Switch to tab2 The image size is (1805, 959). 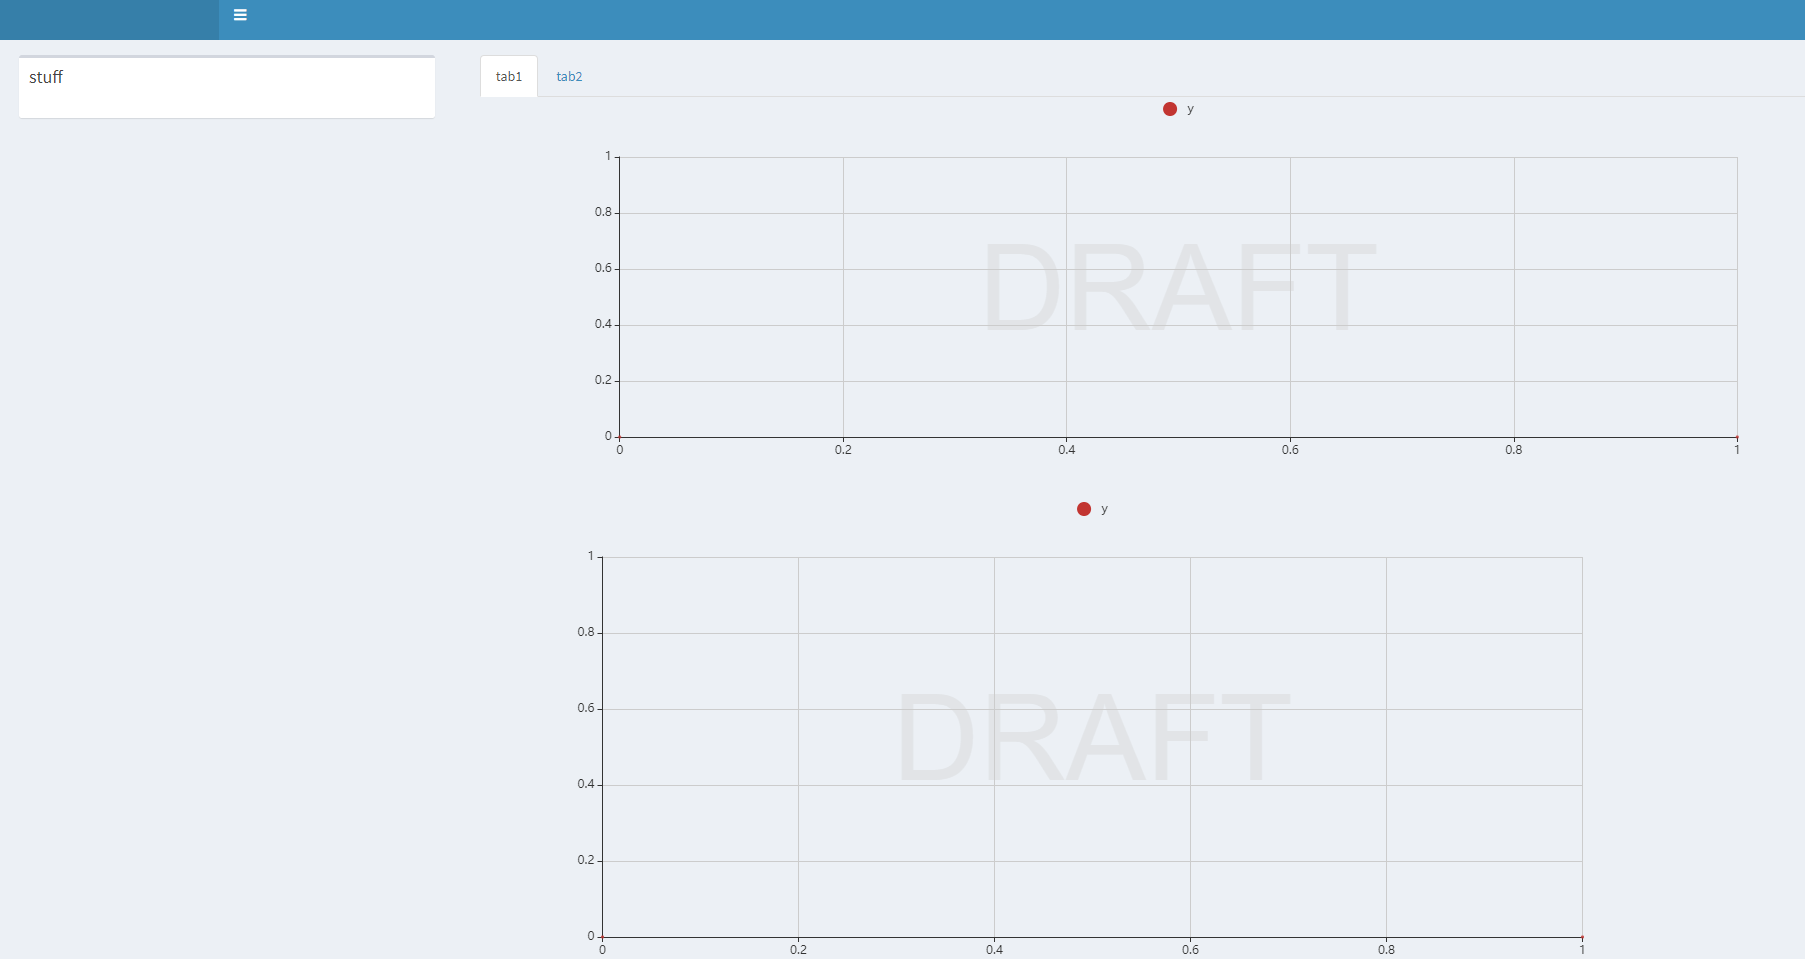click(568, 76)
